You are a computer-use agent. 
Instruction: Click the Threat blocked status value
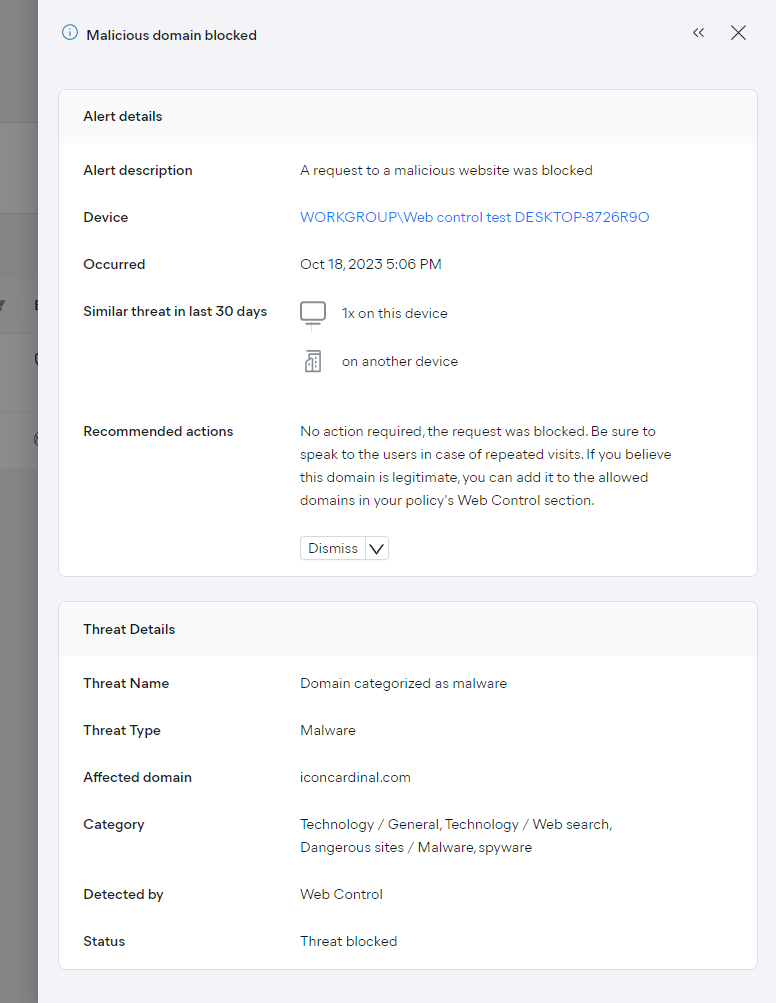[349, 942]
